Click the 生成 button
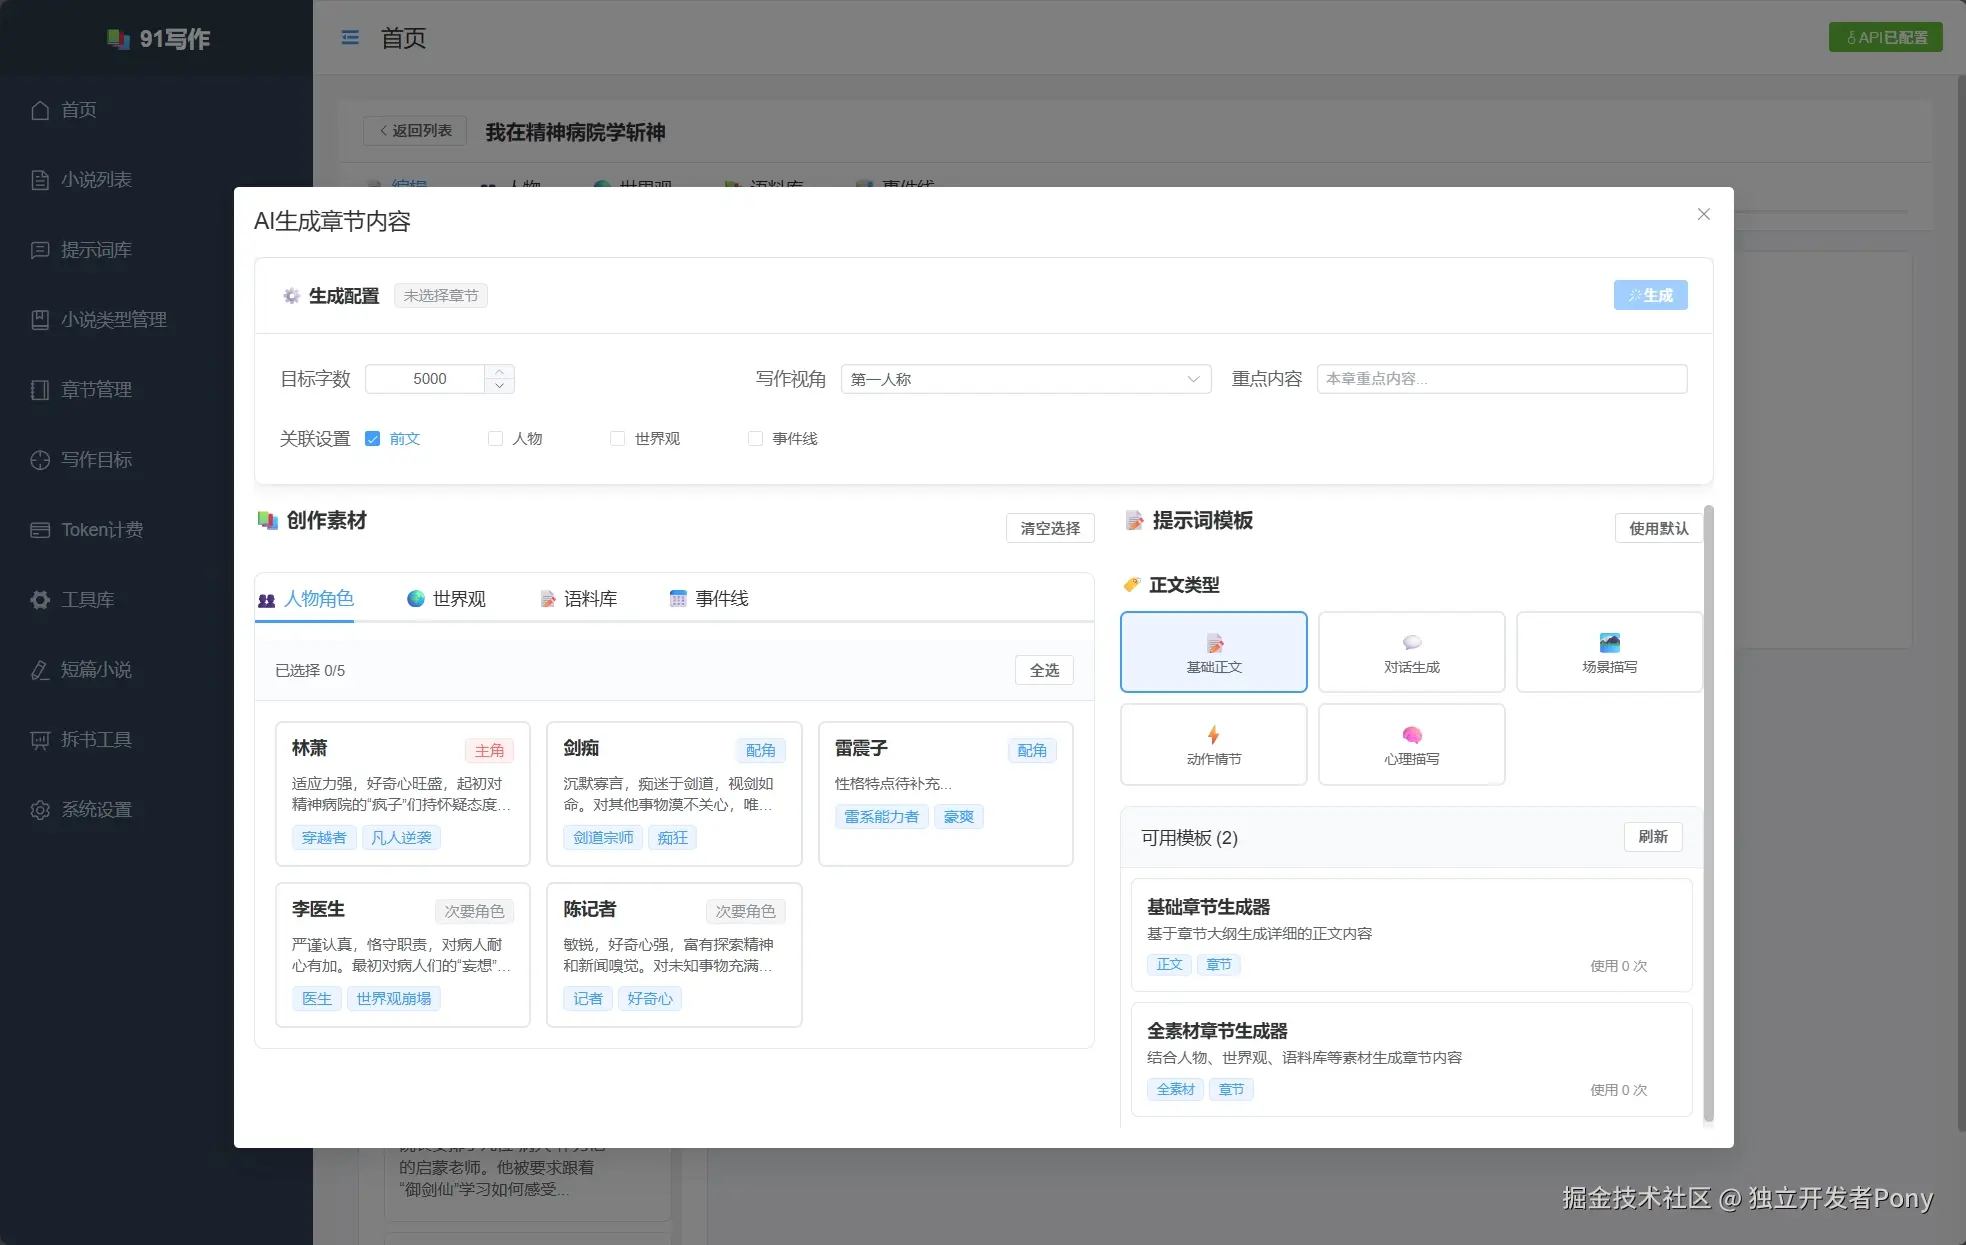Screen dimensions: 1966x1245 (1650, 294)
